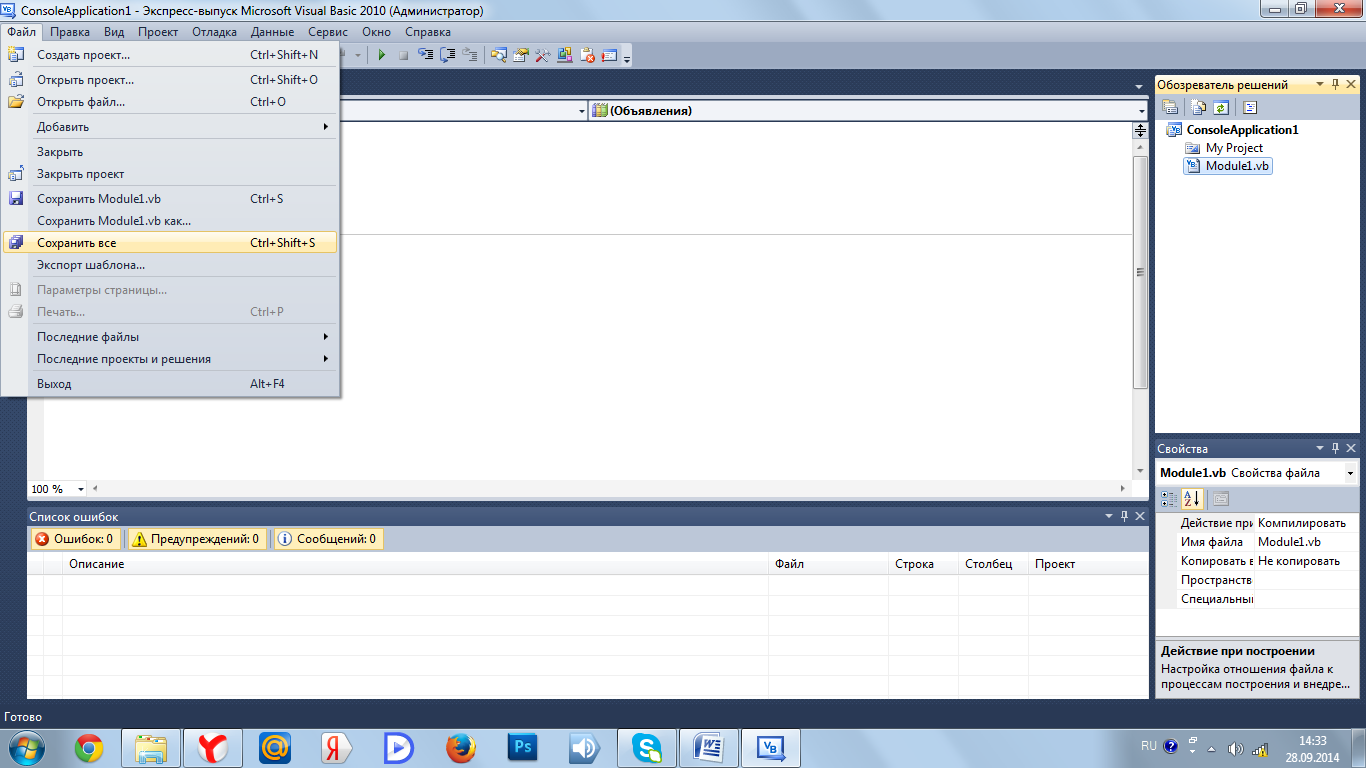Pin toggle on Список ошибок panel
The width and height of the screenshot is (1366, 768).
1124,516
